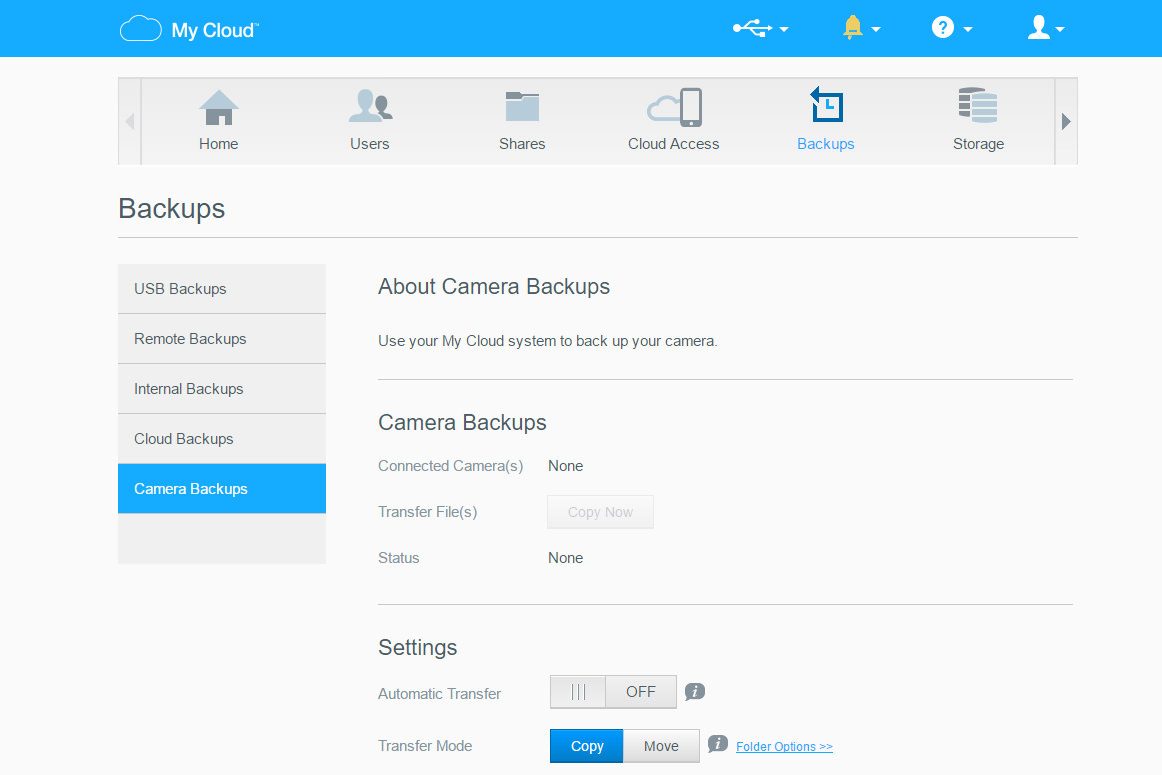Select the Backups clock icon
Image resolution: width=1162 pixels, height=775 pixels.
826,104
